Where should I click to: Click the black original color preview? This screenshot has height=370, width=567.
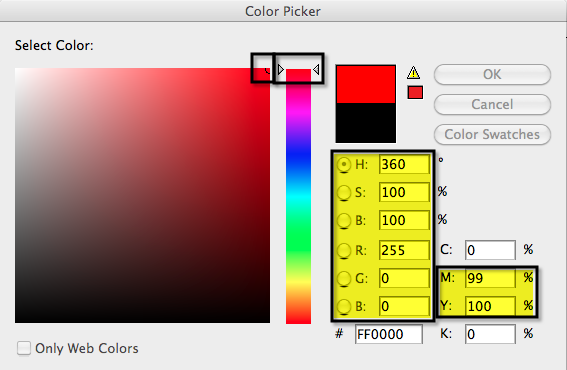pos(366,123)
